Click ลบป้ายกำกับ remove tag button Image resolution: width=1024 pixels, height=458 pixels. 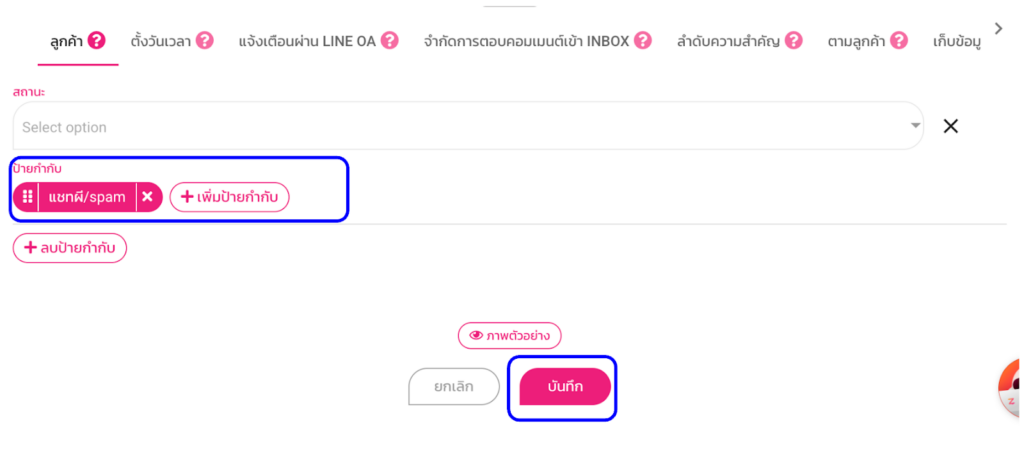[70, 247]
